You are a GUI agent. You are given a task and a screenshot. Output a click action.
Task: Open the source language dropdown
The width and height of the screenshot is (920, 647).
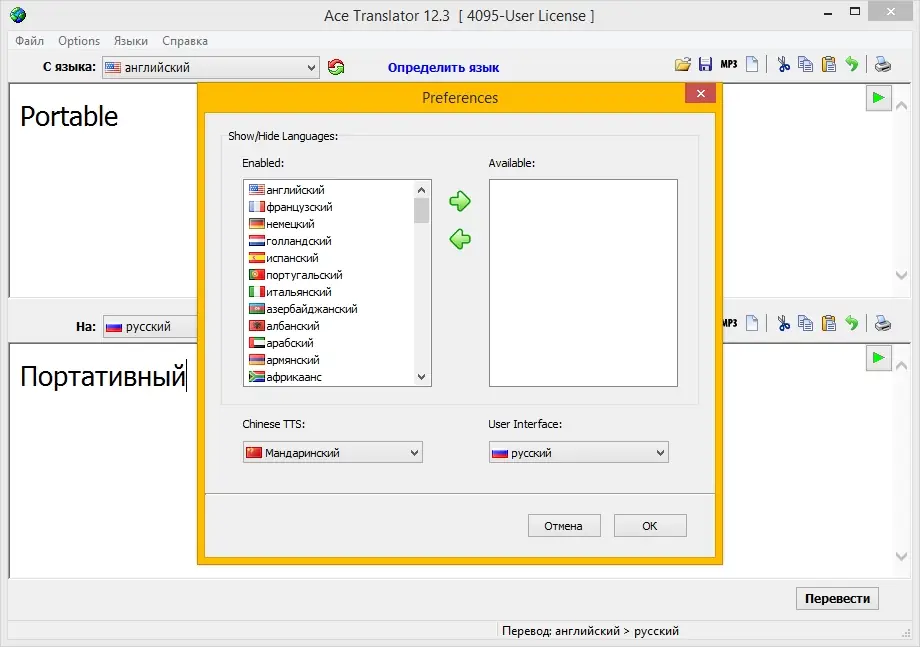pos(211,67)
